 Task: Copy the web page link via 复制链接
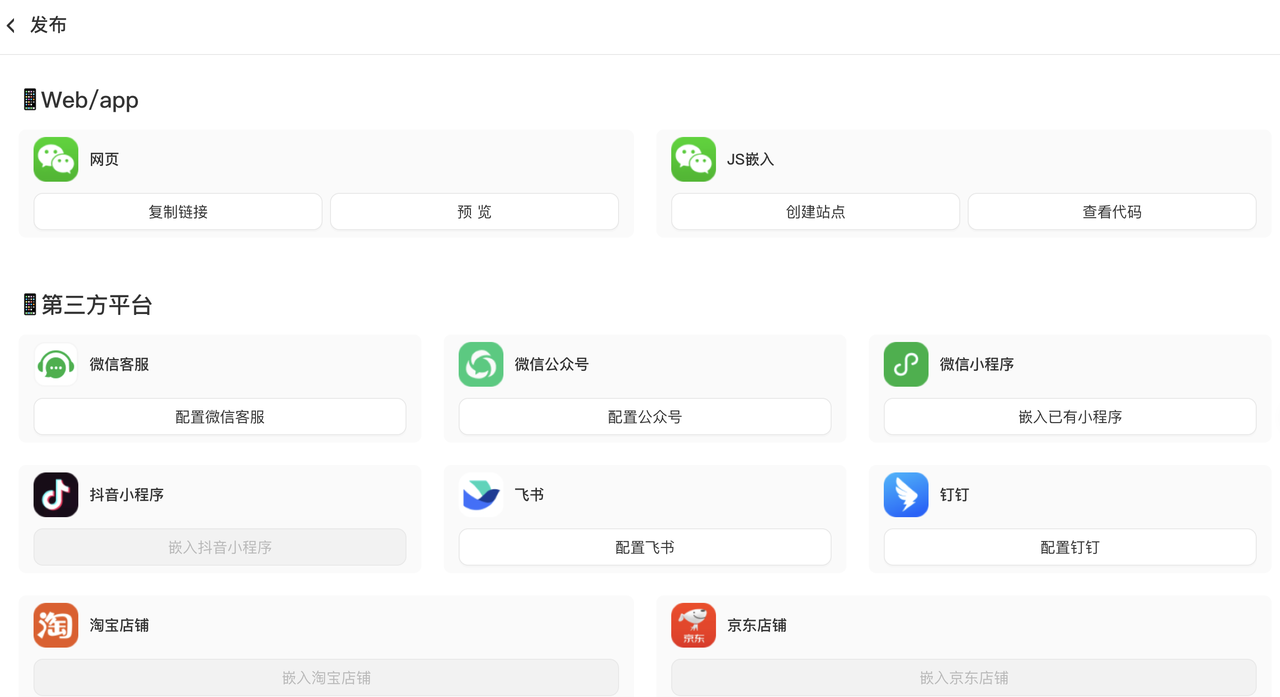[x=178, y=212]
